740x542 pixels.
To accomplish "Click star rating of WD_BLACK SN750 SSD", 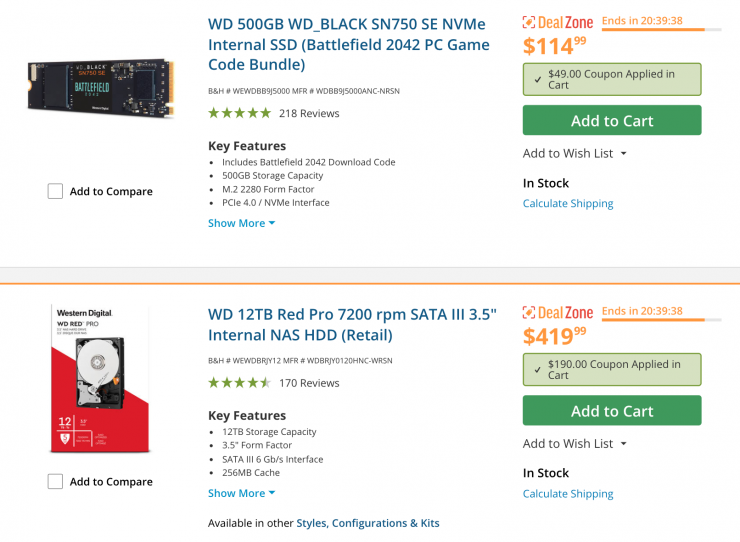I will click(x=239, y=113).
